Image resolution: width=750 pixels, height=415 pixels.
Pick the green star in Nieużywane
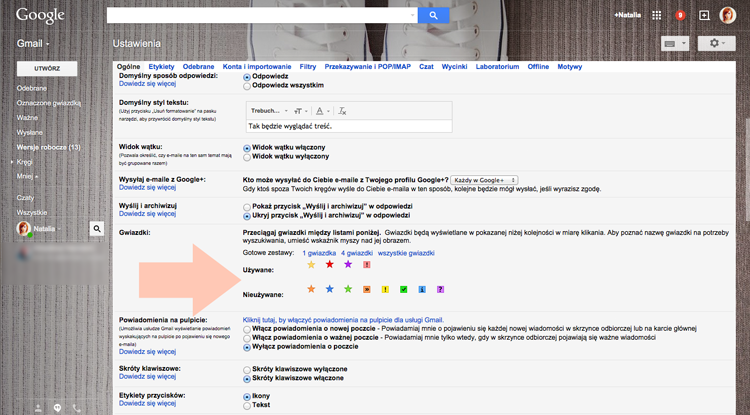point(348,289)
